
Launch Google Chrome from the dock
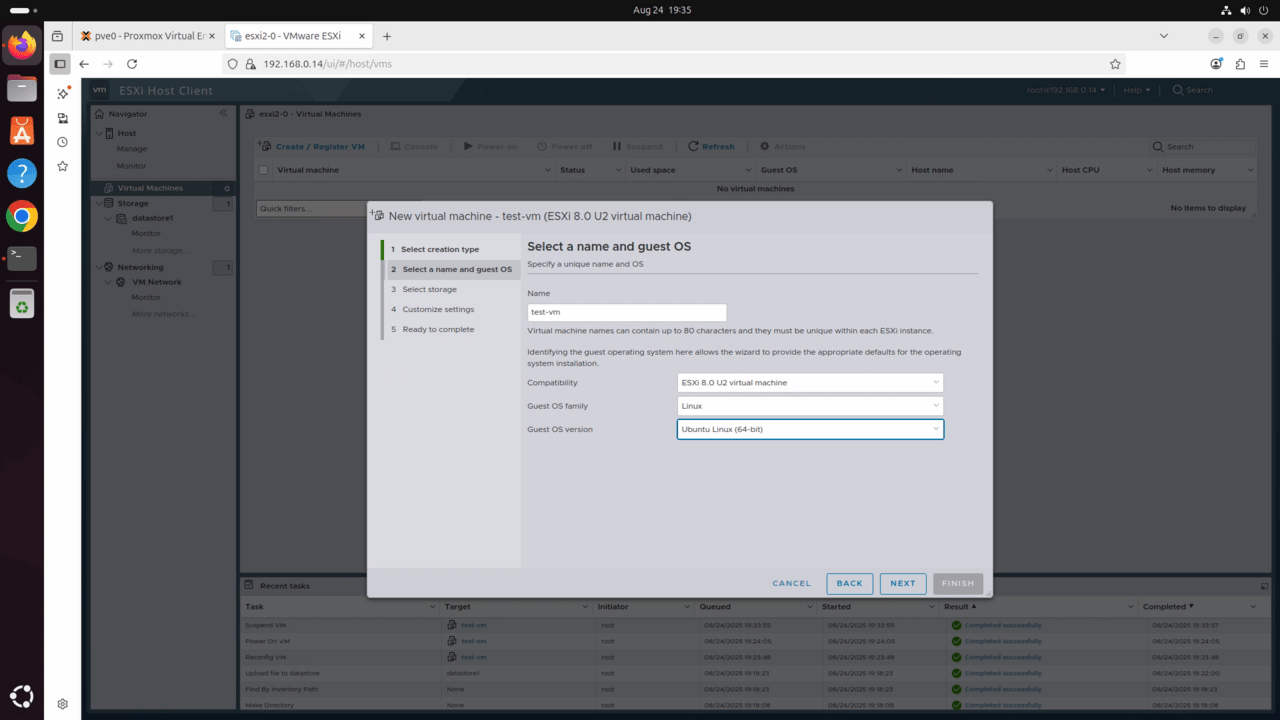tap(21, 216)
